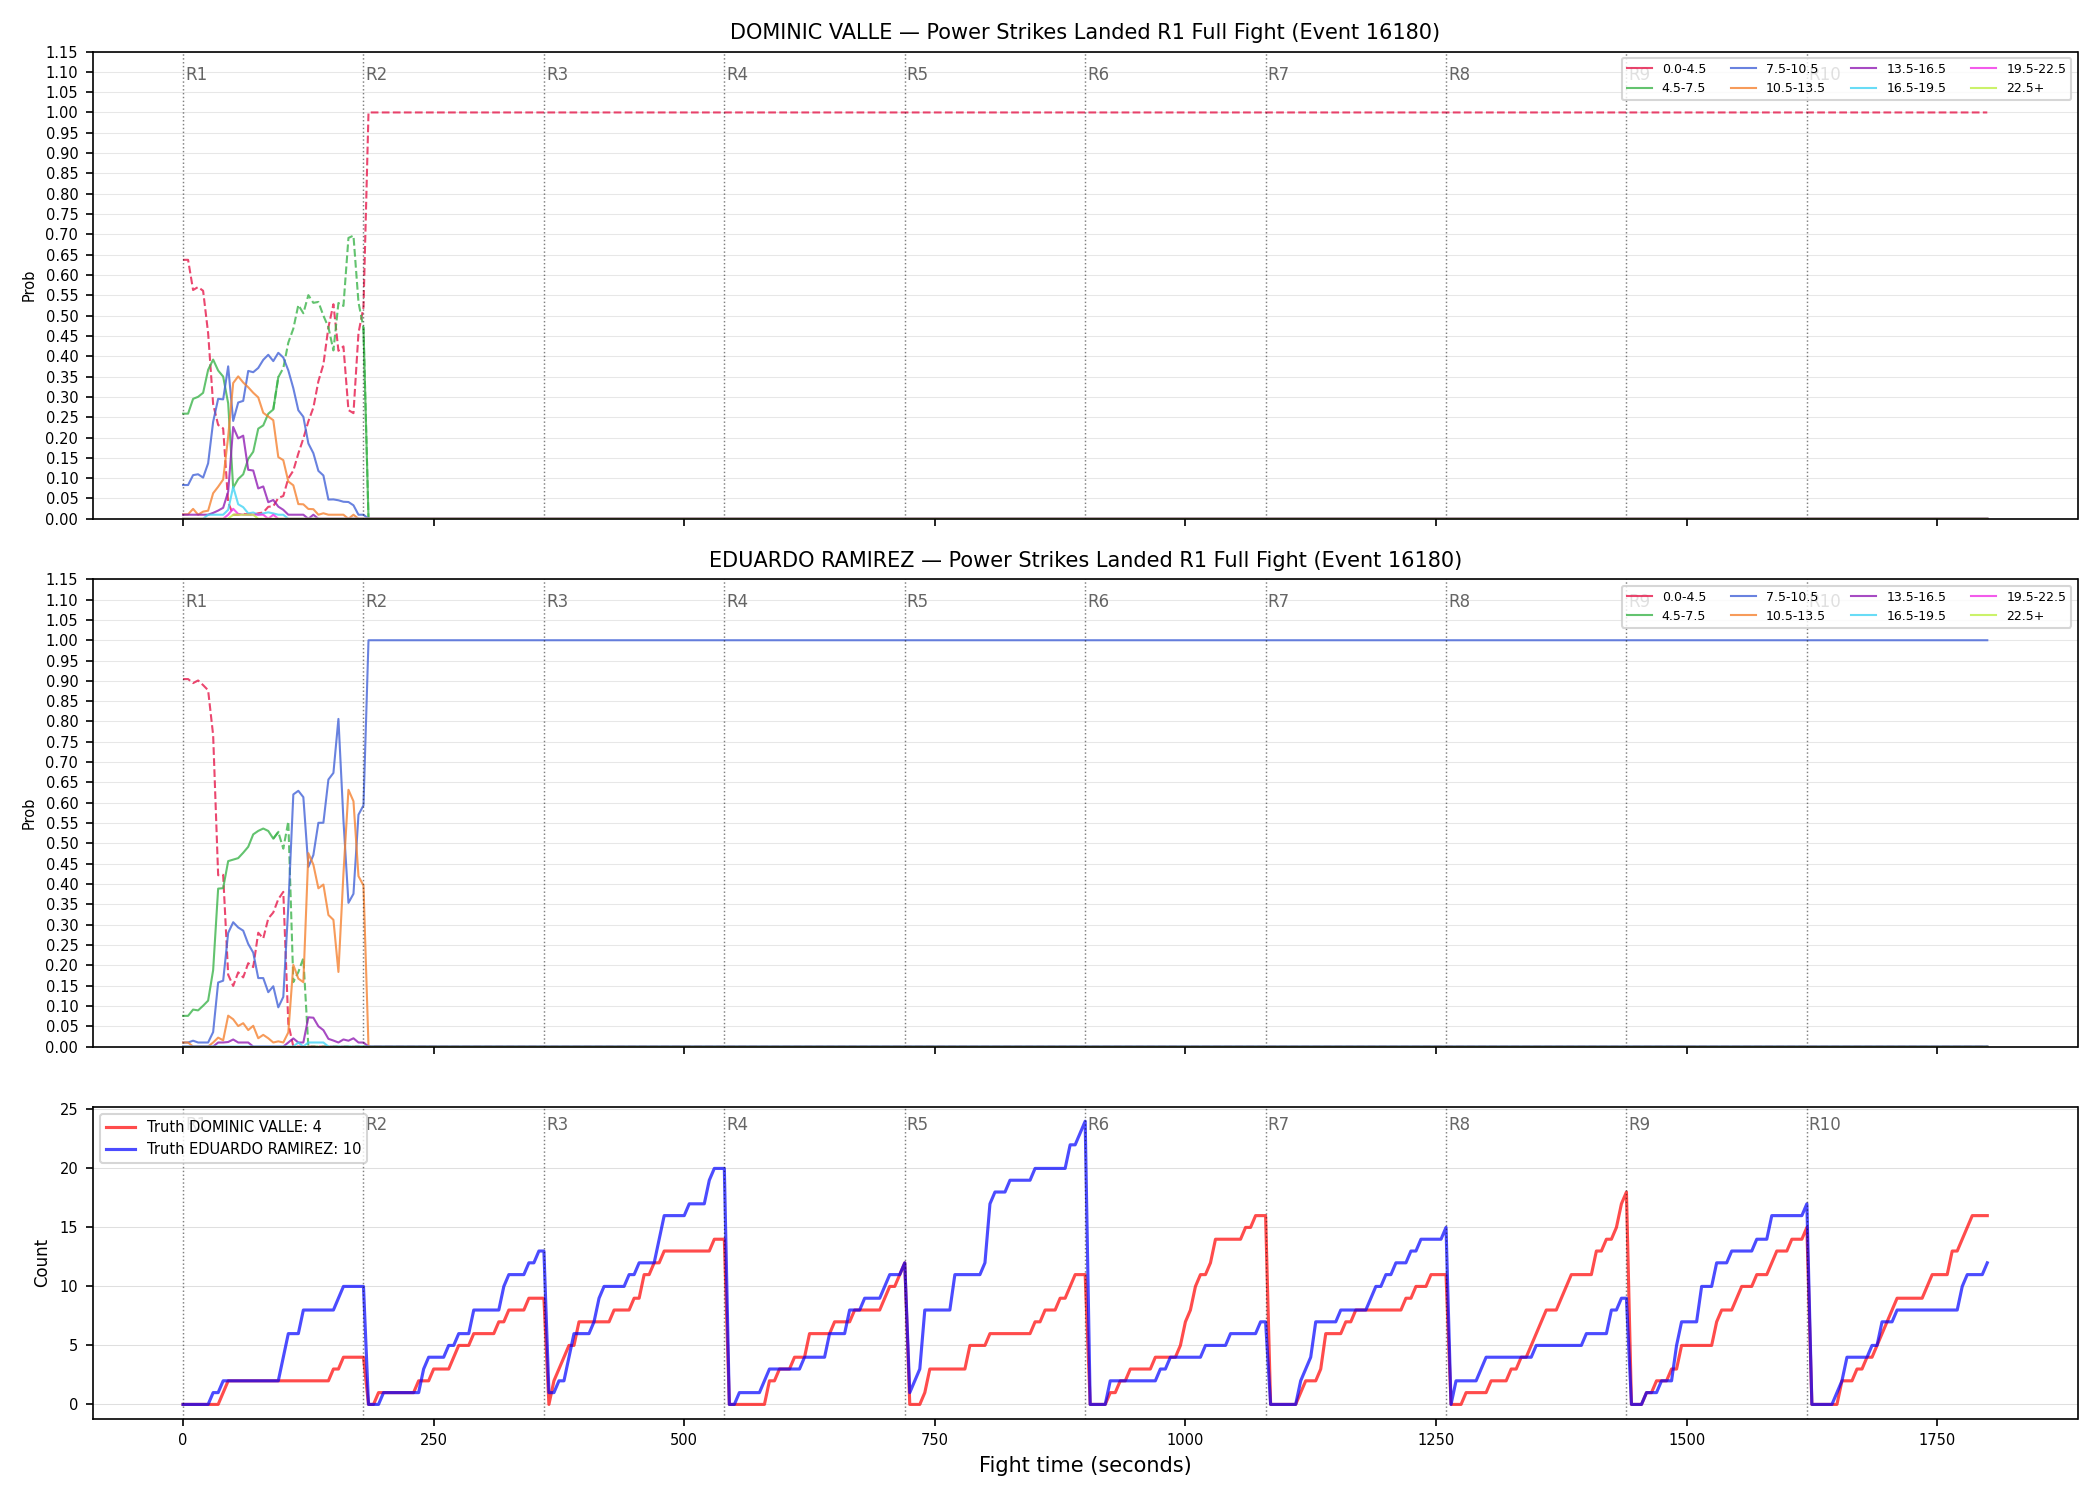The width and height of the screenshot is (2100, 1500).
Task: Select 22.5+ legend entry in Valle chart
Action: pyautogui.click(x=2007, y=88)
